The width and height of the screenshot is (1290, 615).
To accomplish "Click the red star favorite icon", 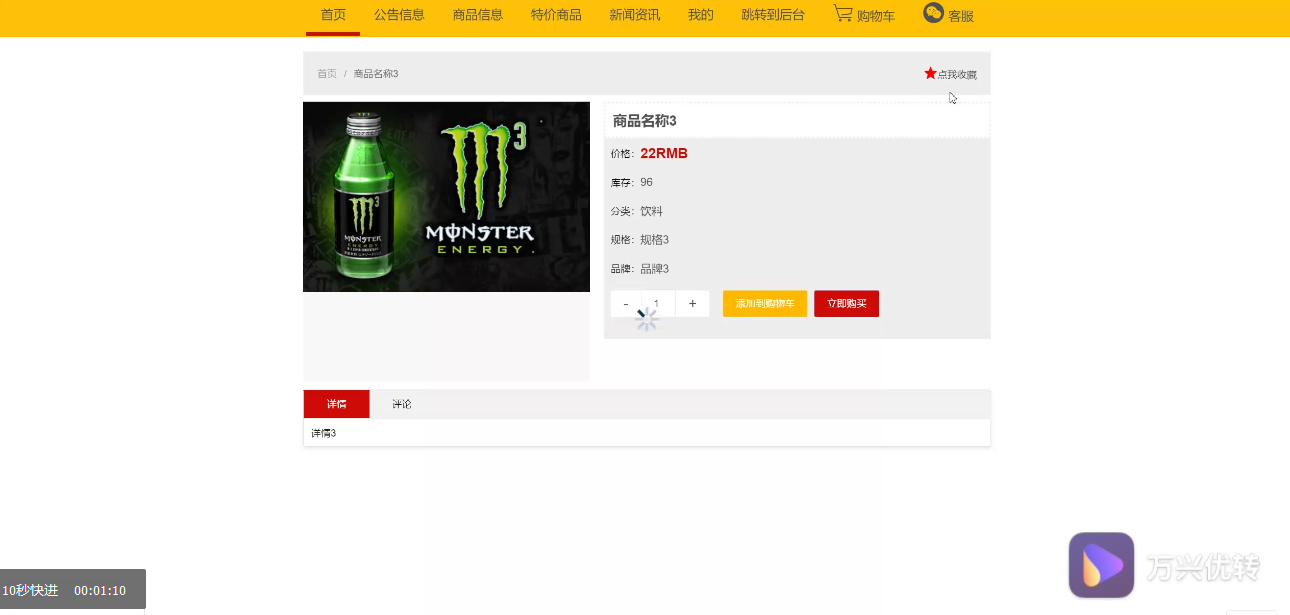I will click(930, 73).
